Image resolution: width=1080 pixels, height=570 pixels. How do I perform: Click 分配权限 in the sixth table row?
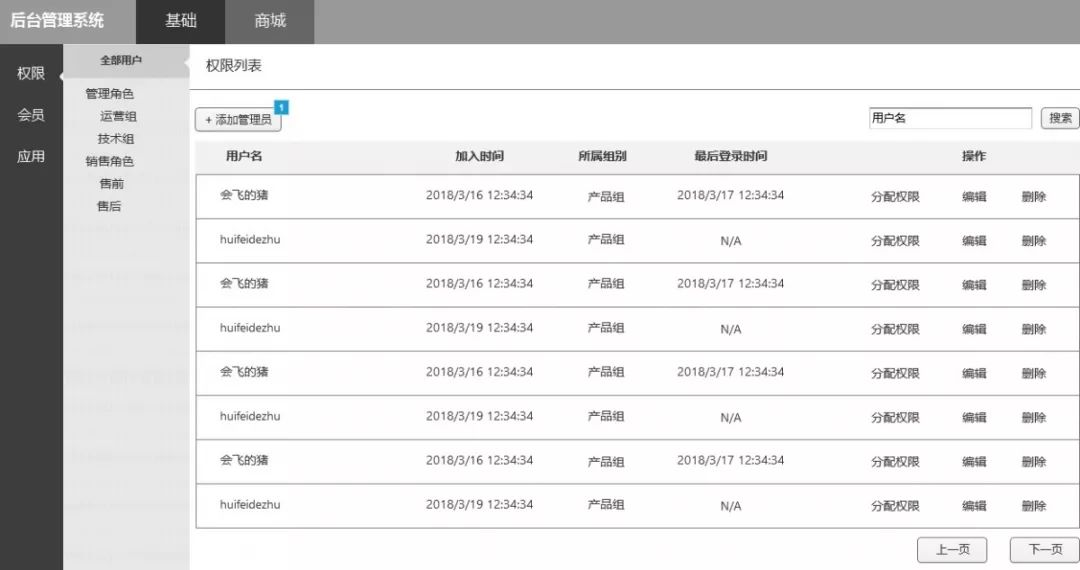[x=895, y=417]
